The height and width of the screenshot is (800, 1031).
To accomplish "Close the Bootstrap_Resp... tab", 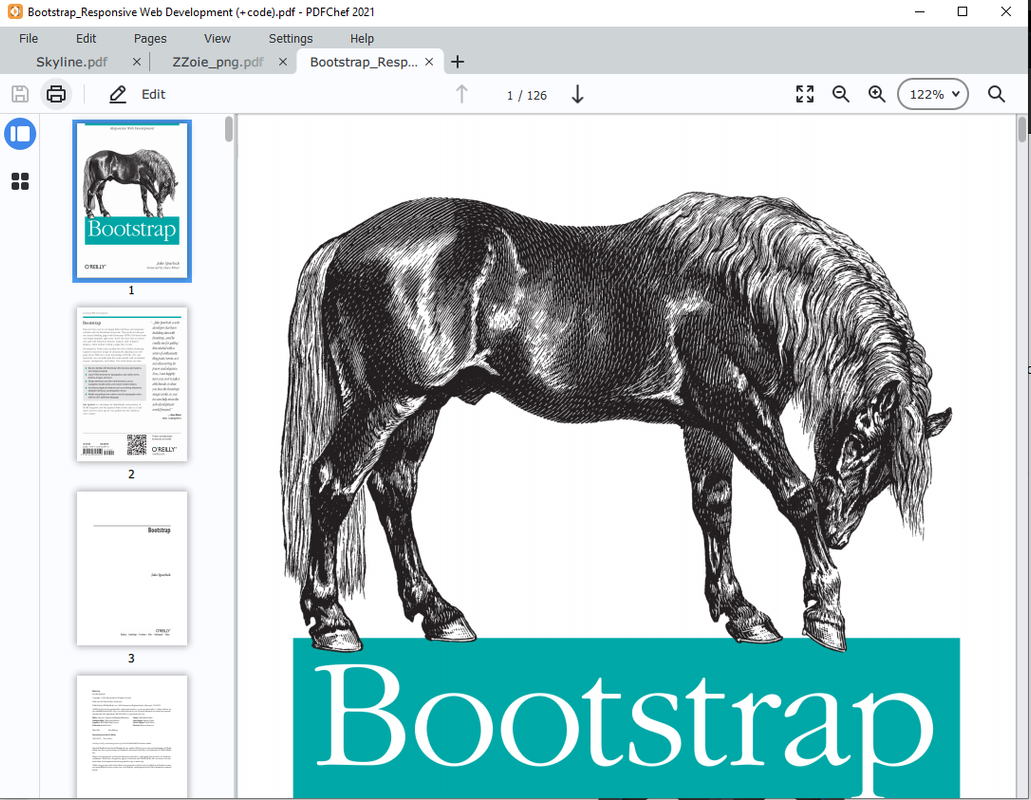I will tap(429, 62).
